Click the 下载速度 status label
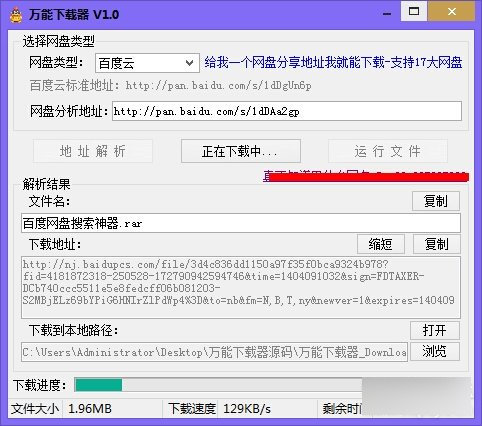This screenshot has width=482, height=426. [x=192, y=409]
